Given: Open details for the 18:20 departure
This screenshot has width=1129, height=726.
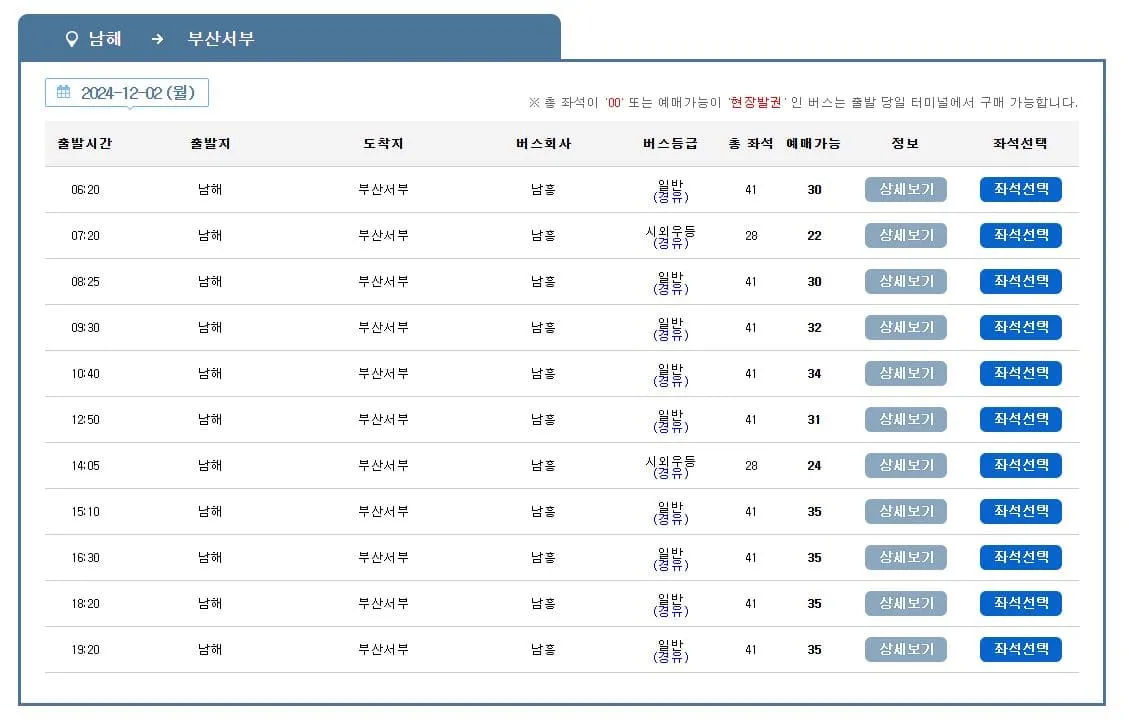Looking at the screenshot, I should (905, 603).
